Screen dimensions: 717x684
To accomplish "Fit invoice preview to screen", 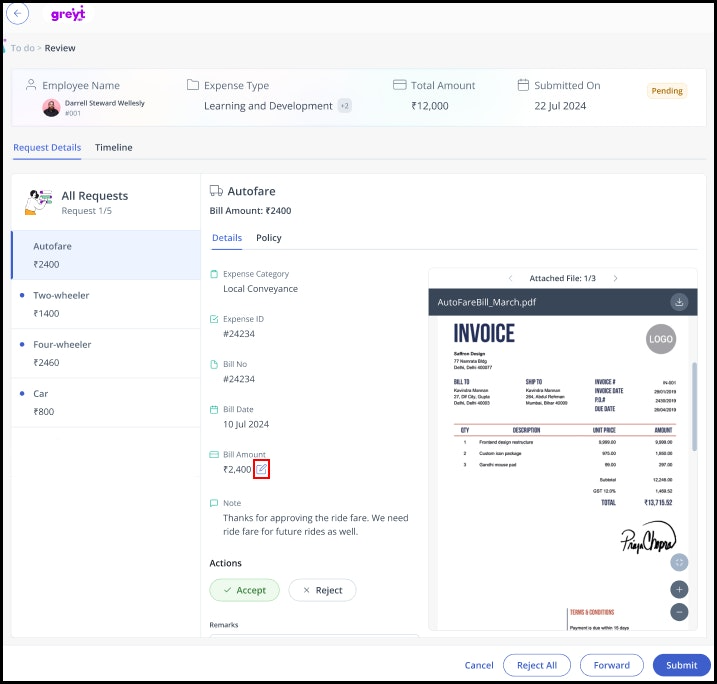I will click(679, 562).
